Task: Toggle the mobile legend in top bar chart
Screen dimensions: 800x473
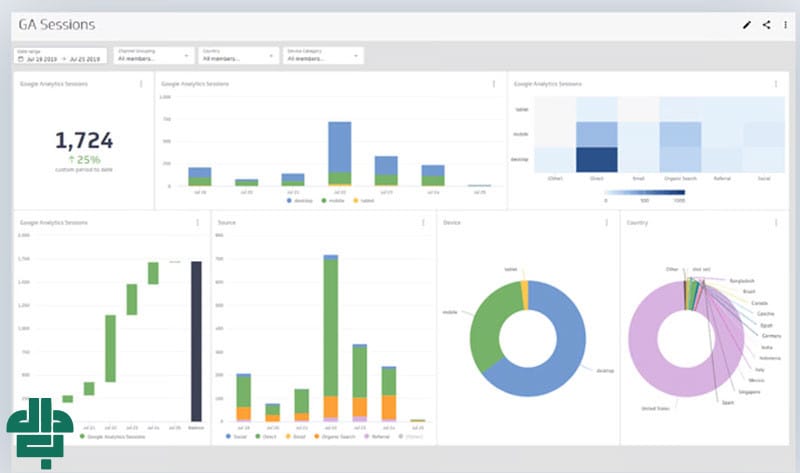Action: pos(333,201)
